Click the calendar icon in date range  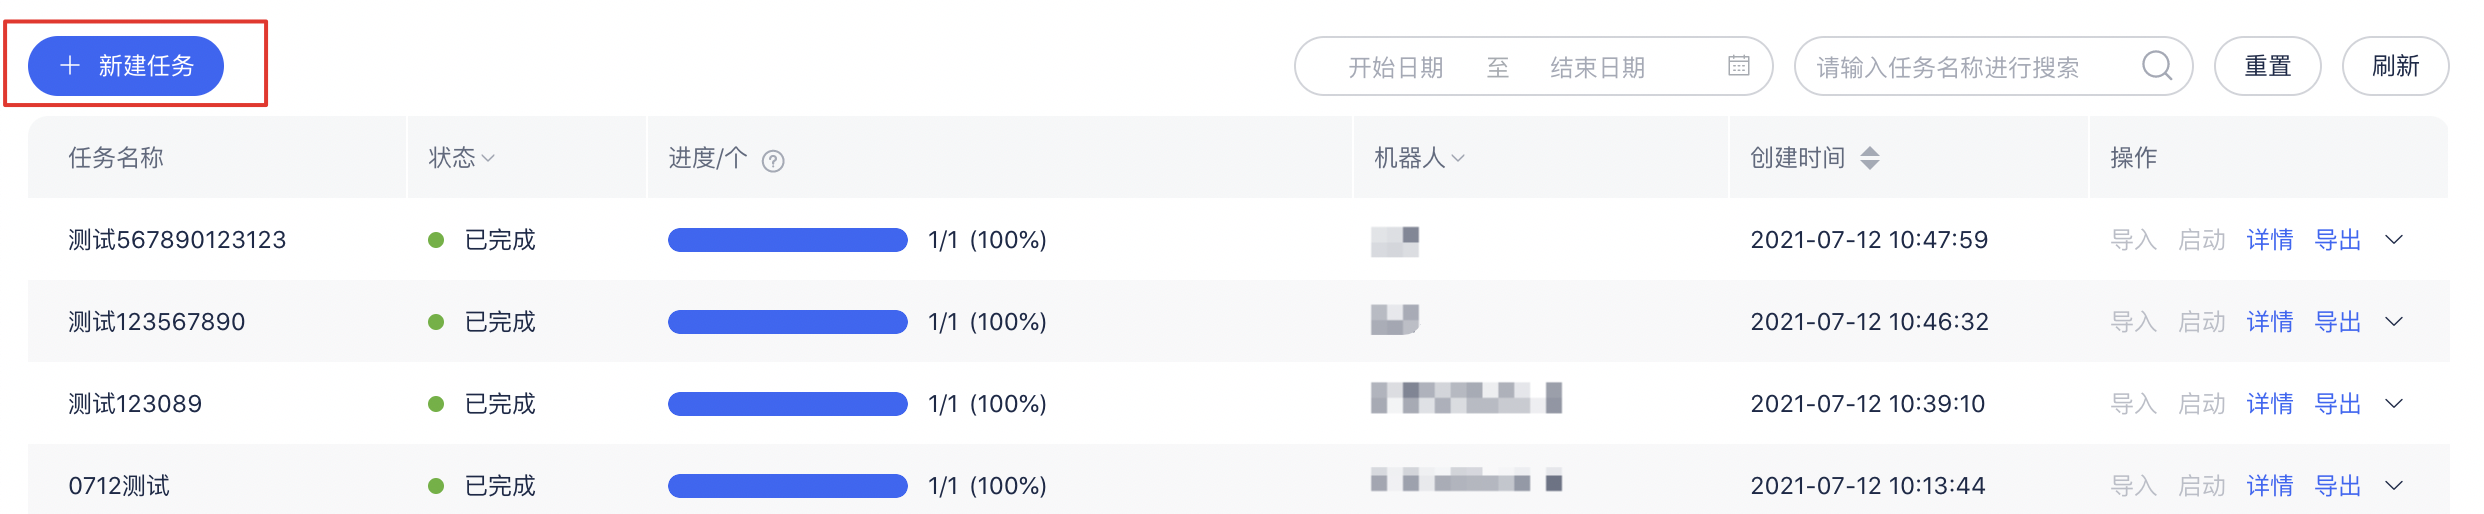coord(1739,66)
